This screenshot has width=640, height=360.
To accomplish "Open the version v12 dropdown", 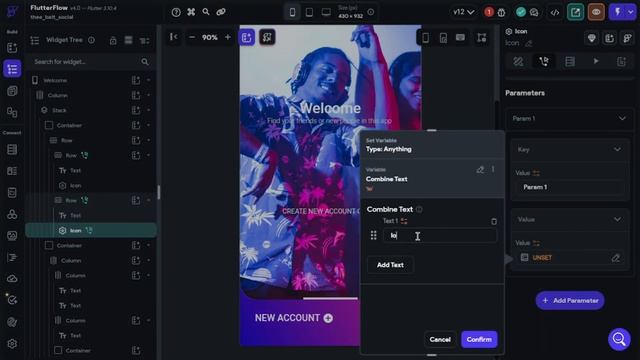I will click(x=464, y=12).
